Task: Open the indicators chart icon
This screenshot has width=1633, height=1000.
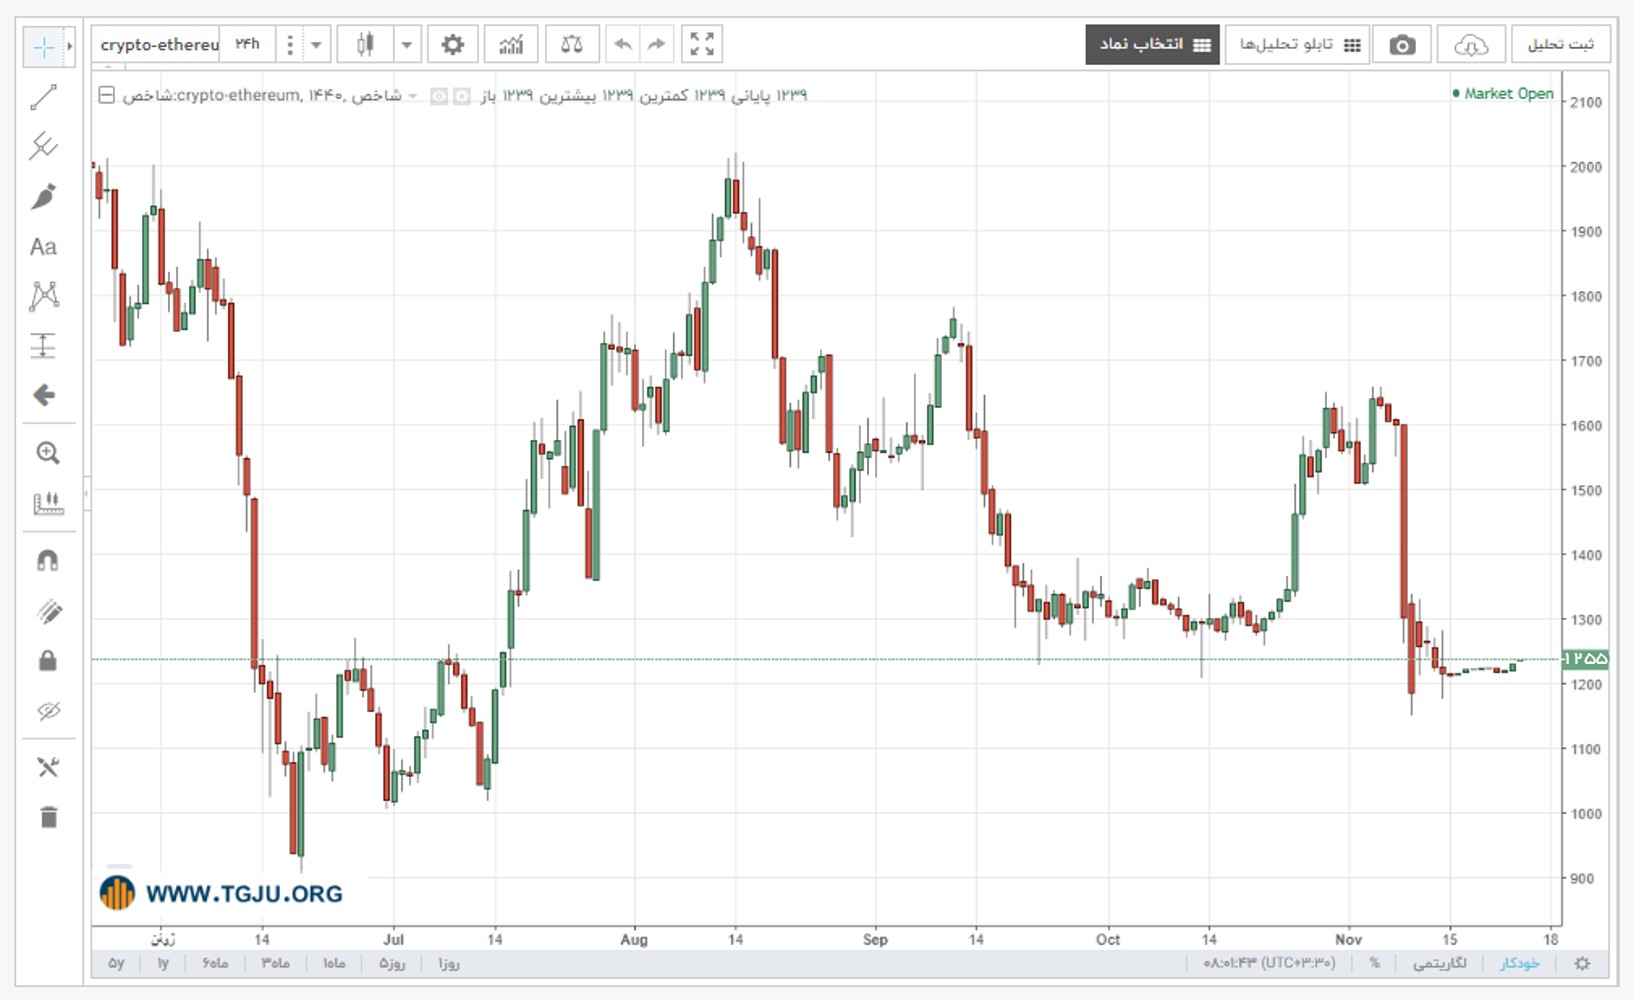Action: [511, 45]
